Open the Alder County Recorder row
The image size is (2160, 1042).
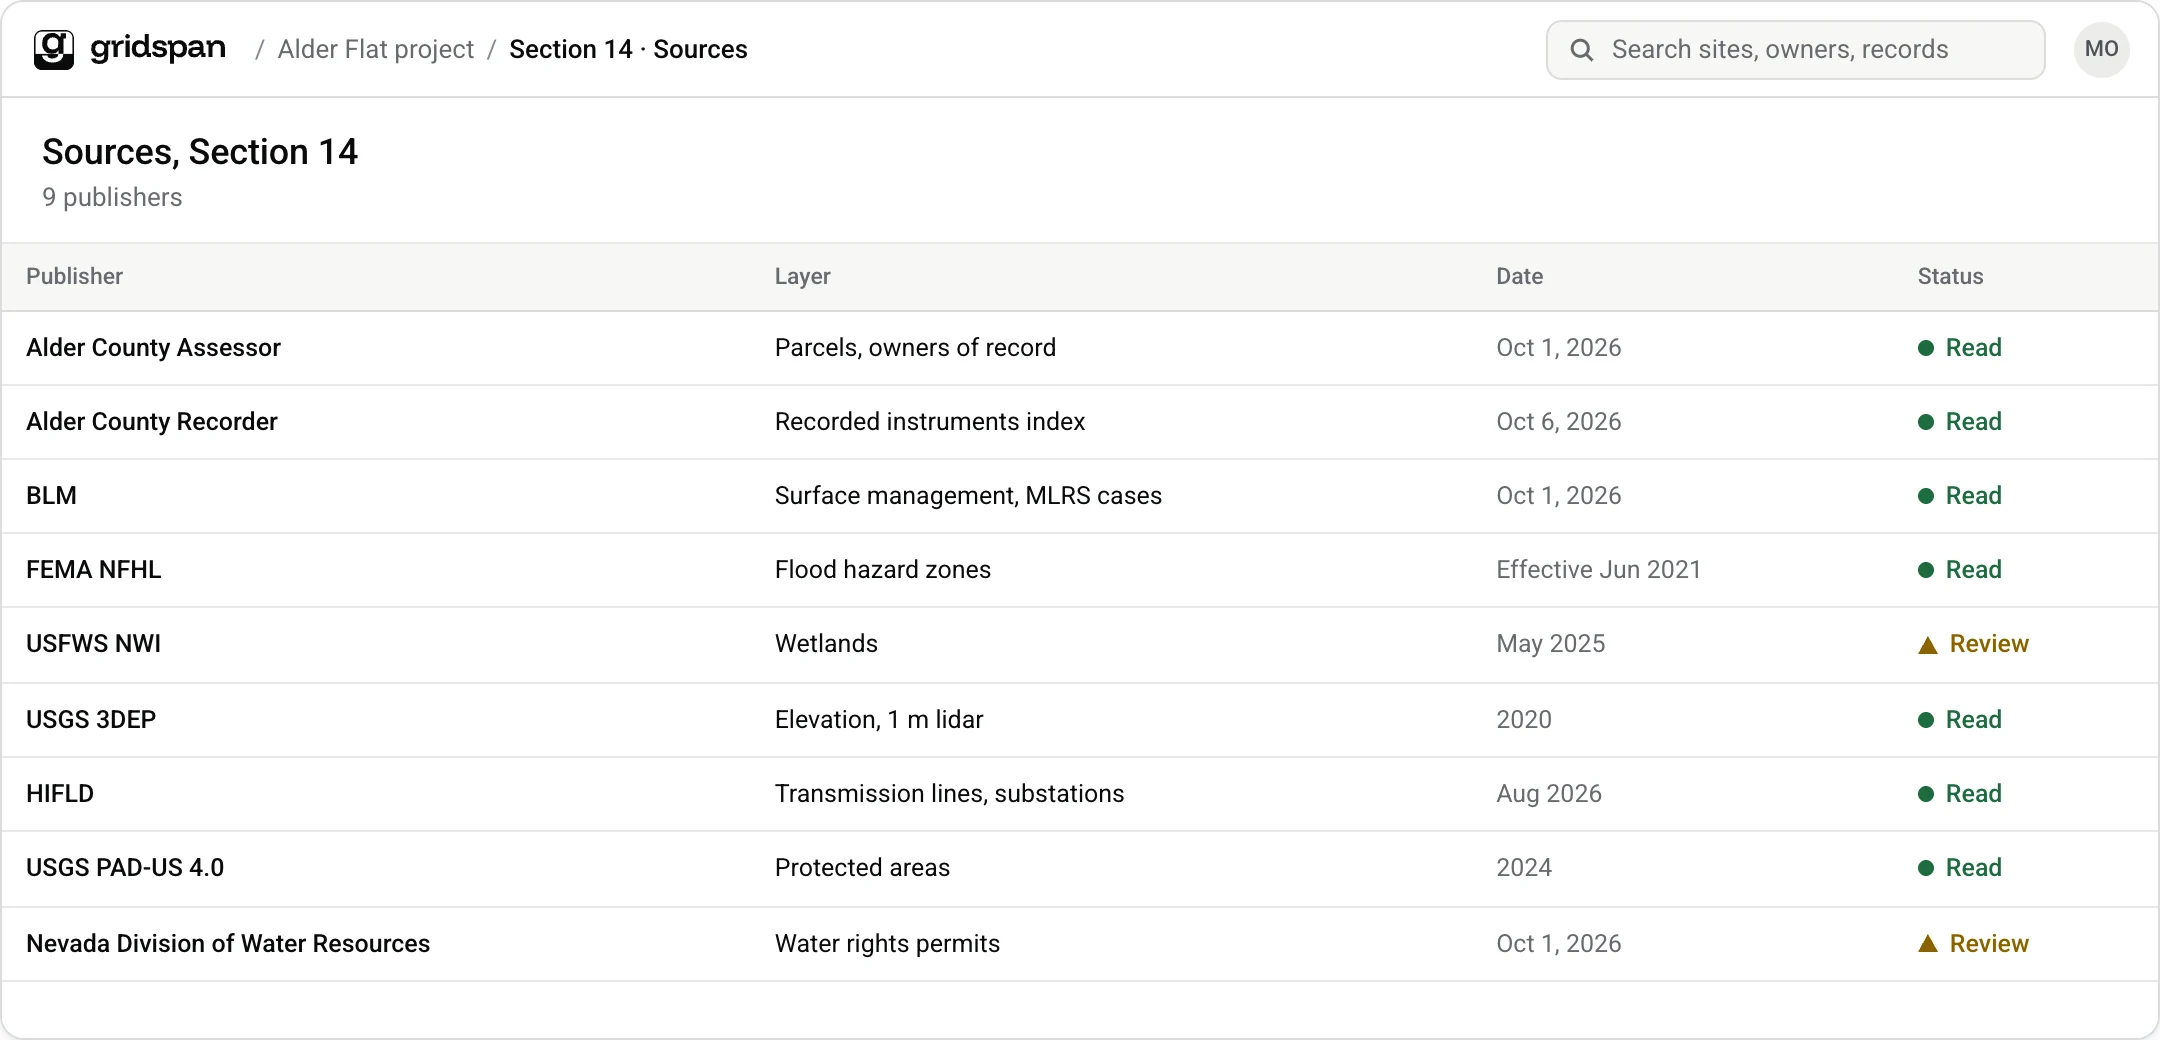pyautogui.click(x=1080, y=422)
